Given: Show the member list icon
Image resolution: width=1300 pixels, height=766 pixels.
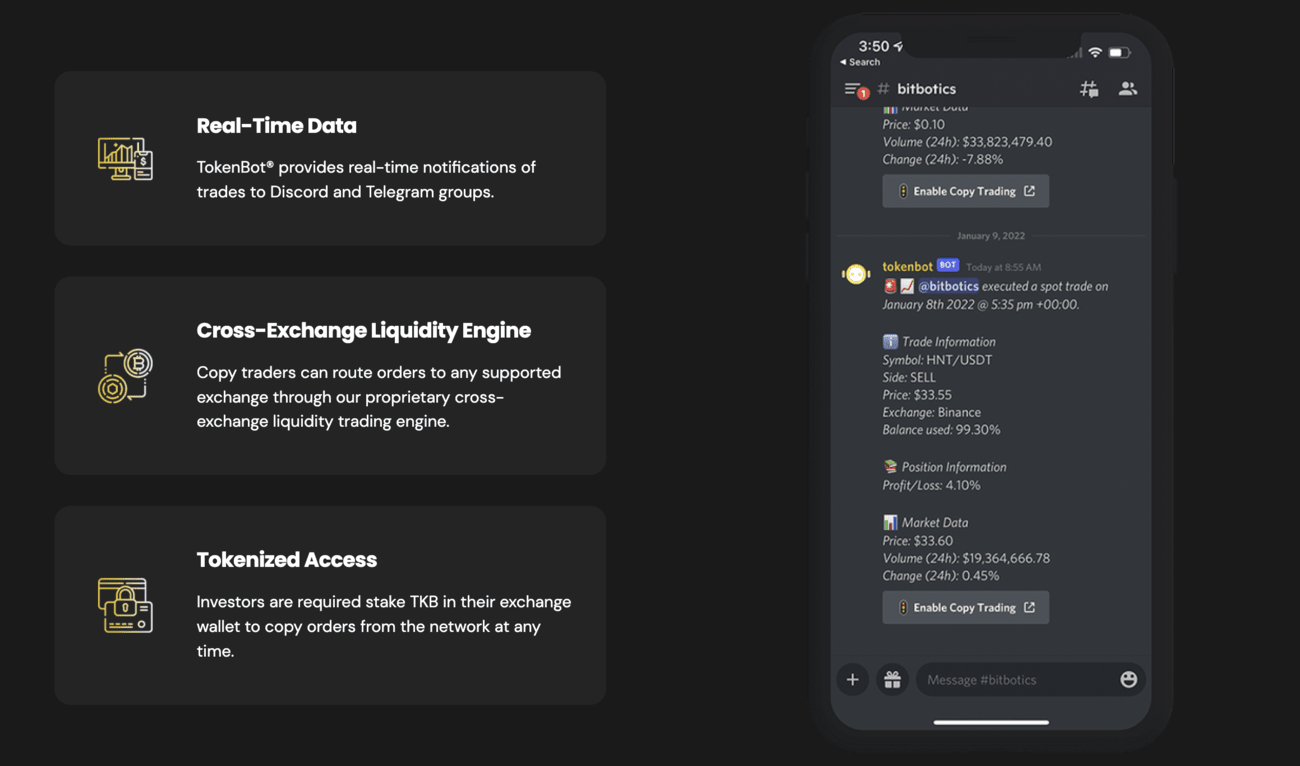Looking at the screenshot, I should 1127,89.
